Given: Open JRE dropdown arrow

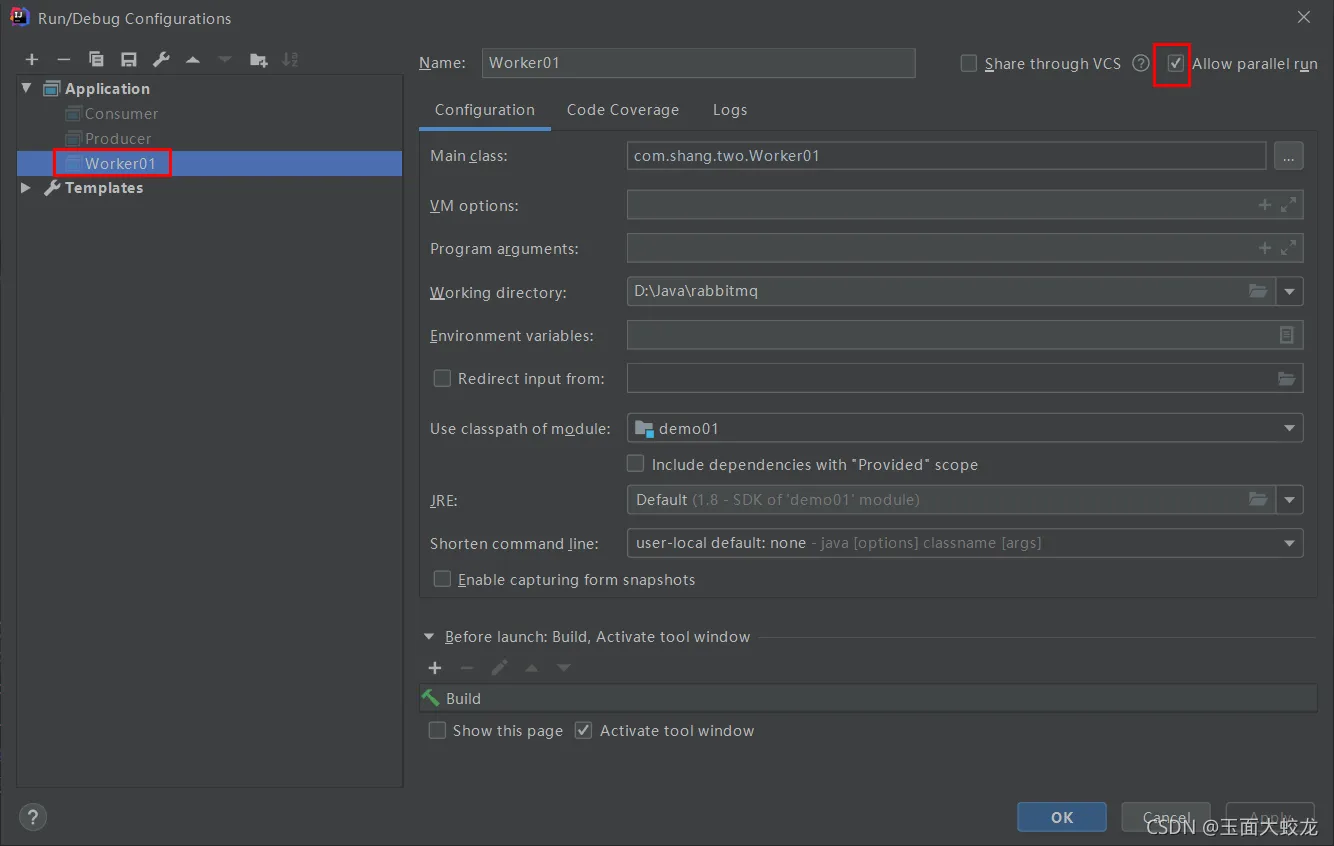Looking at the screenshot, I should (1290, 499).
